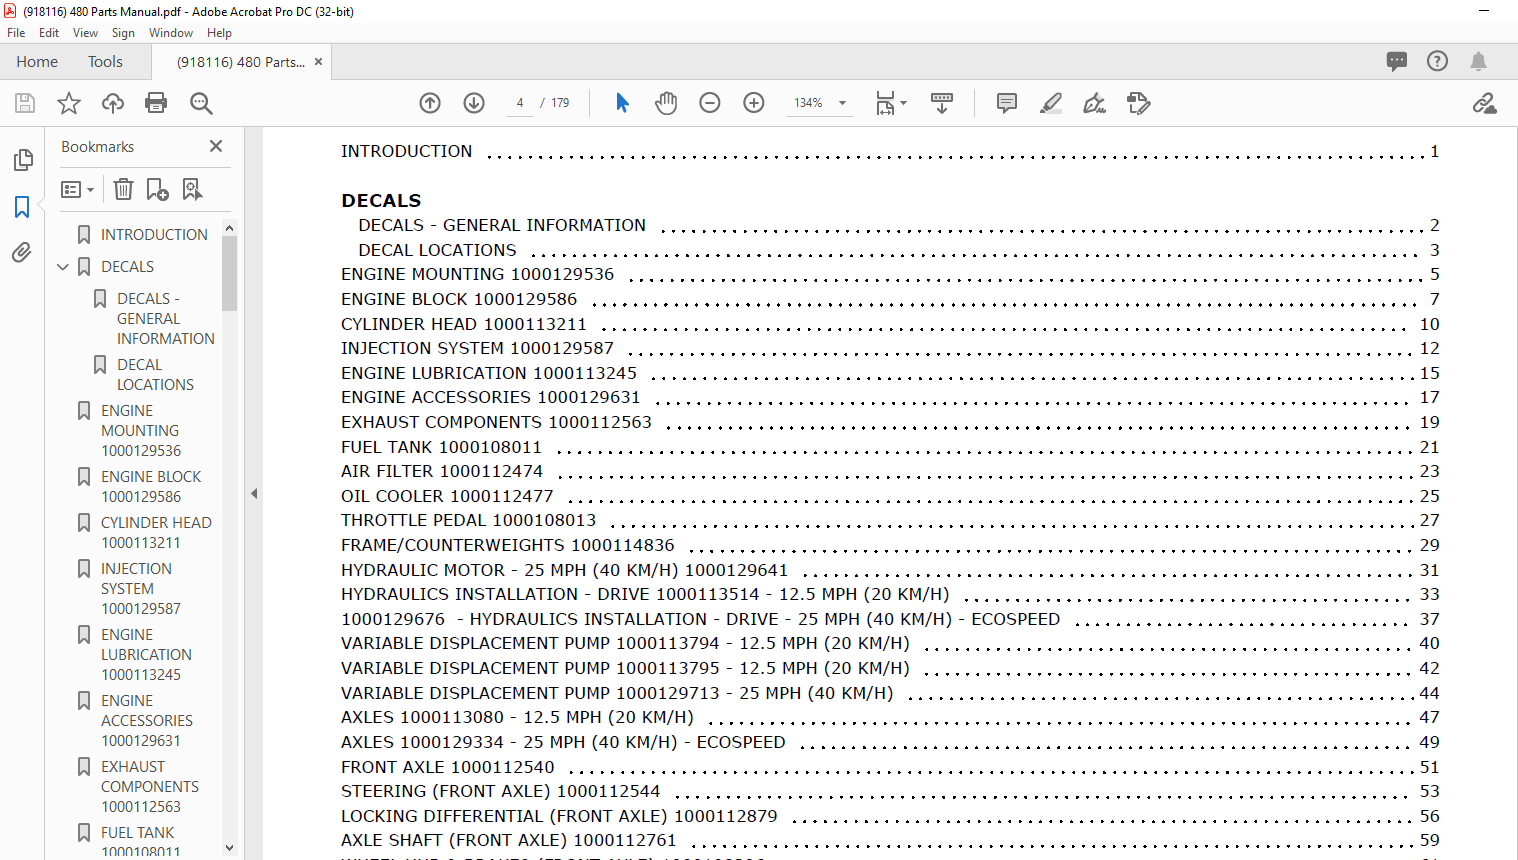Select the Highlight text pen tool
The height and width of the screenshot is (860, 1518).
[x=1051, y=103]
